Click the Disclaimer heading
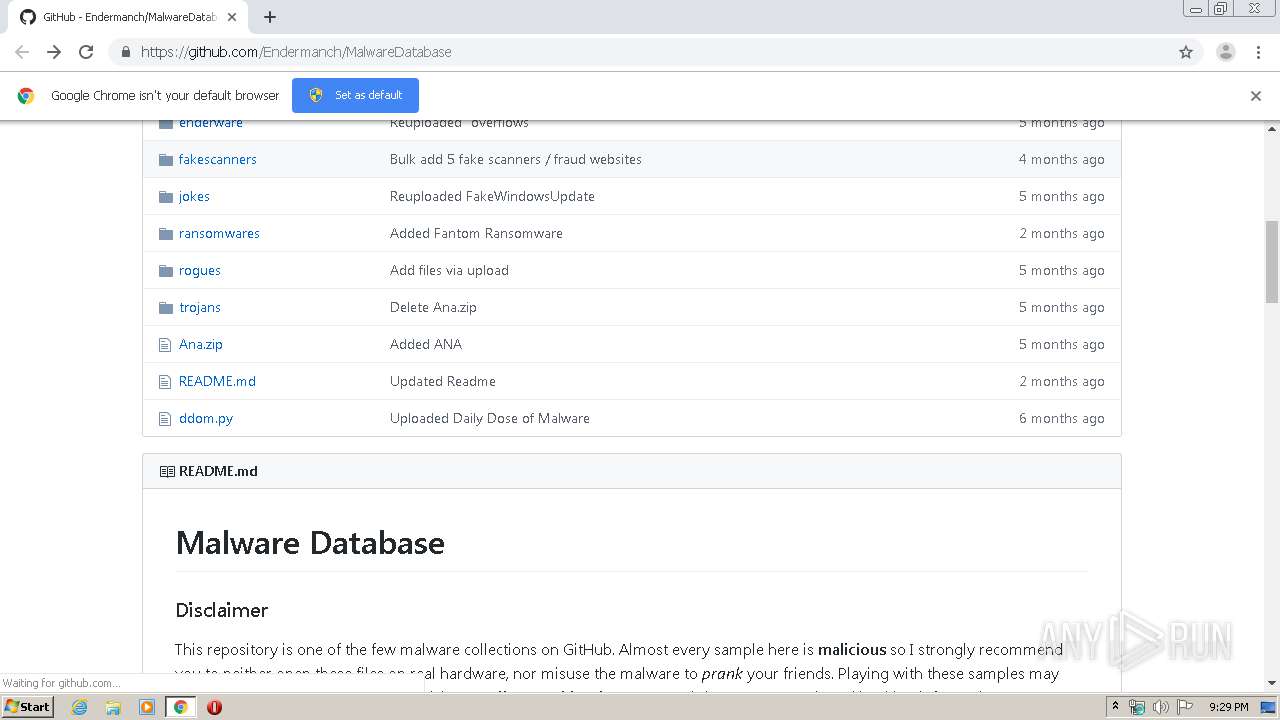 [222, 610]
